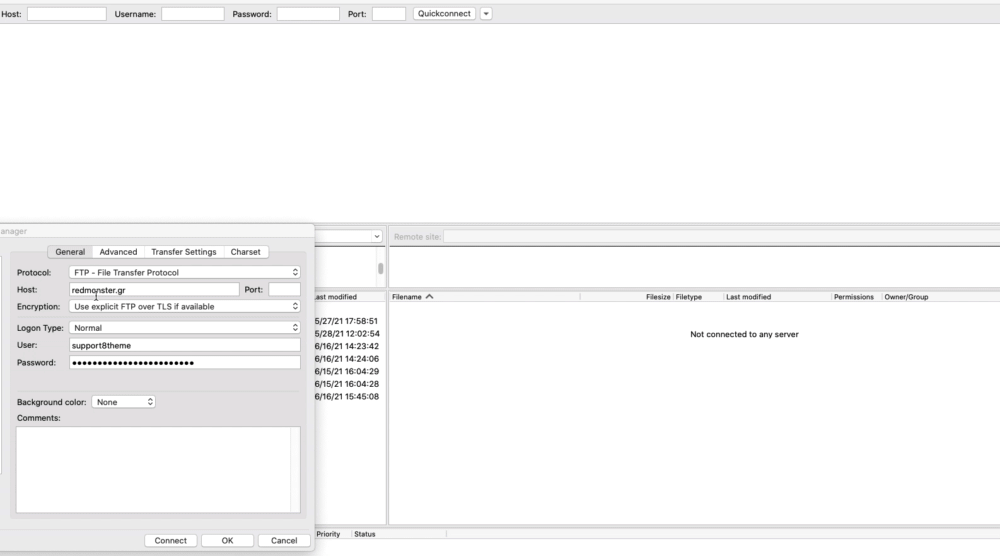Open the Logon Type dropdown
The width and height of the screenshot is (1000, 556).
[x=184, y=328]
